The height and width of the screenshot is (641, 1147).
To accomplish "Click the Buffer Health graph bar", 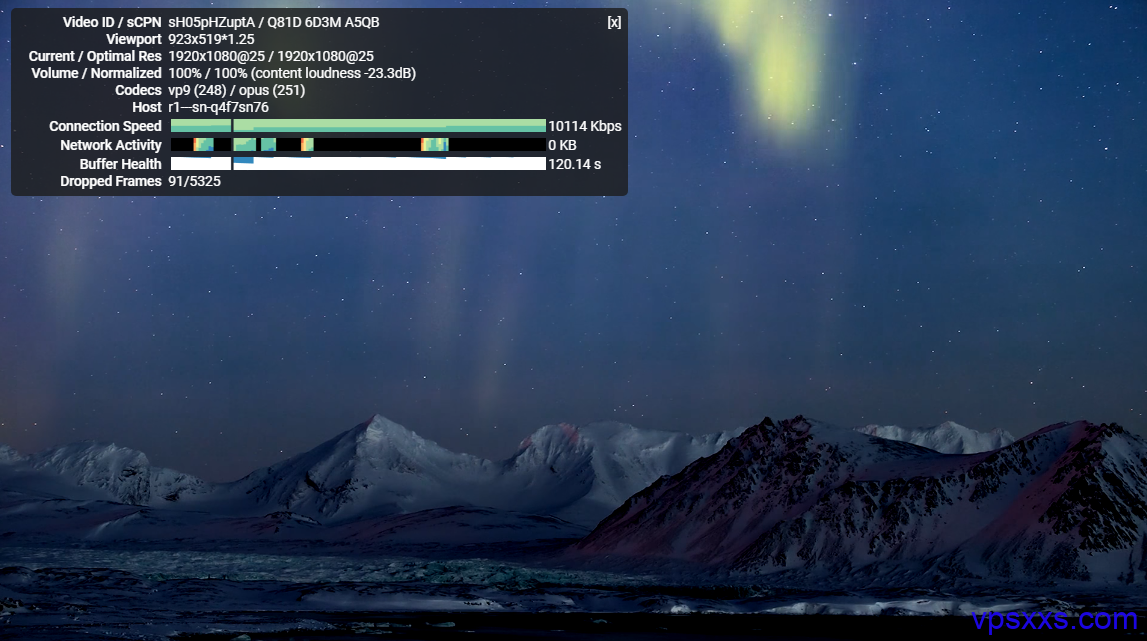I will [x=358, y=164].
